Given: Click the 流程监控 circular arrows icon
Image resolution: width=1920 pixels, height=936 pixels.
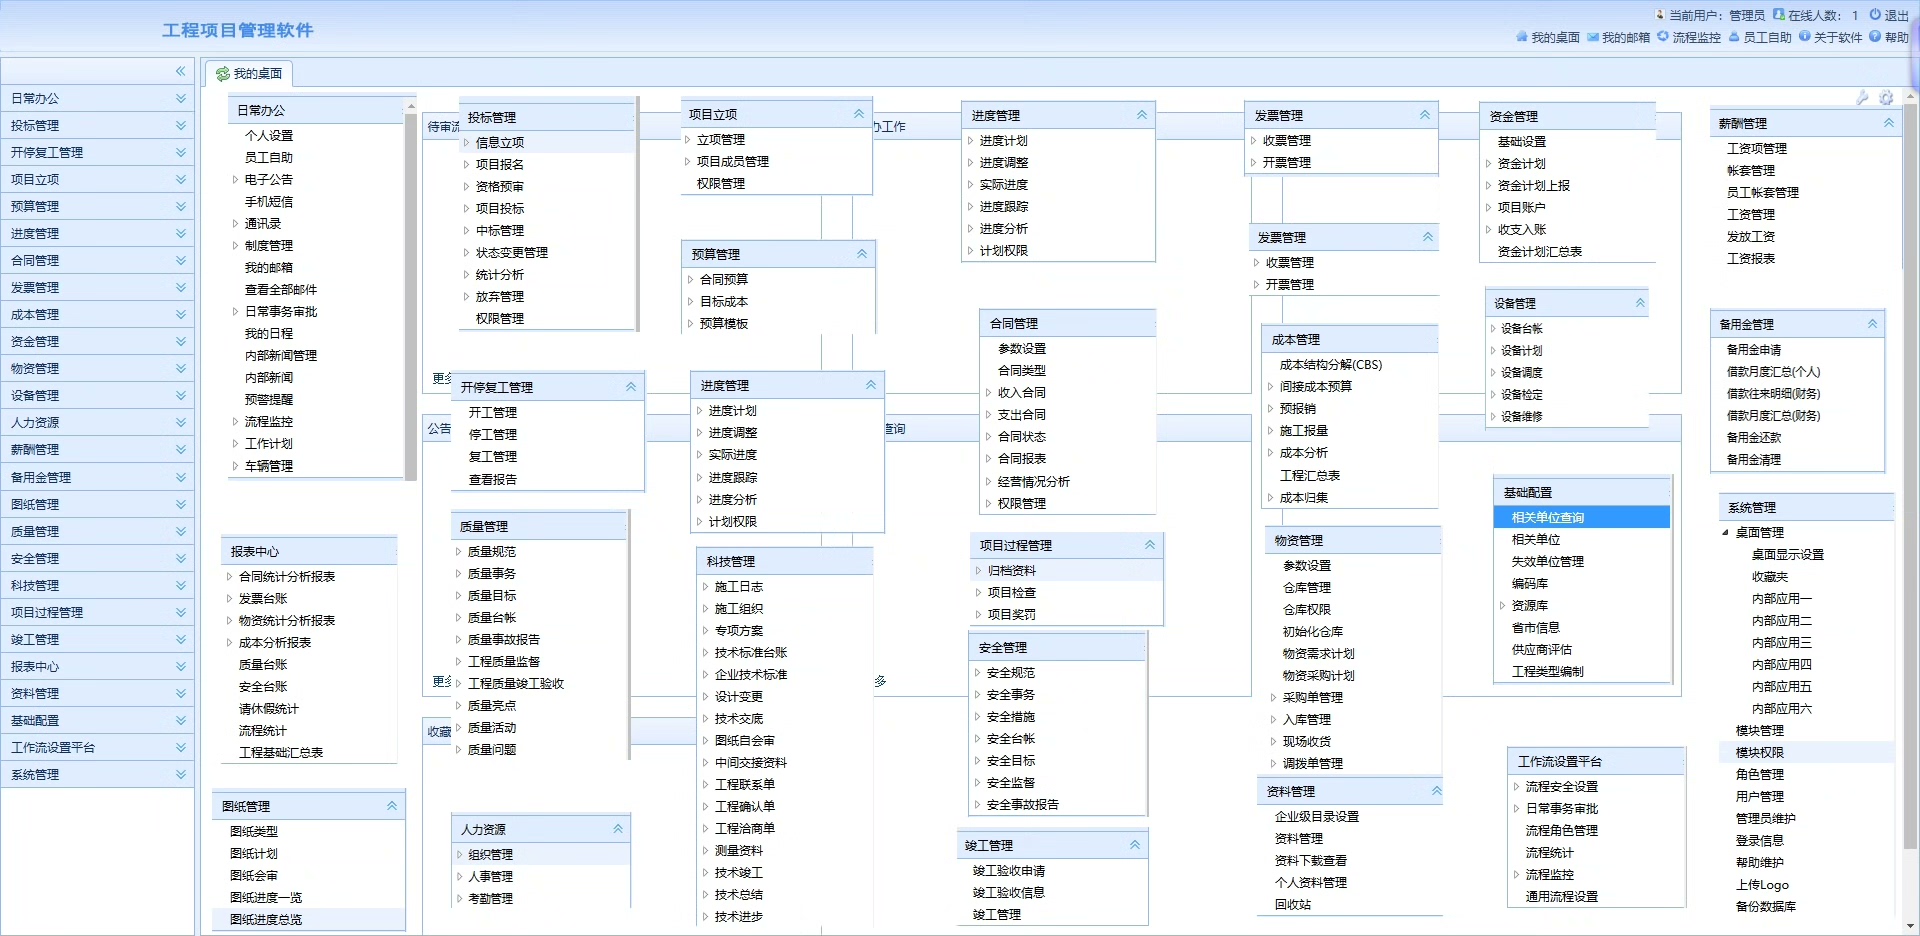Looking at the screenshot, I should 1663,37.
